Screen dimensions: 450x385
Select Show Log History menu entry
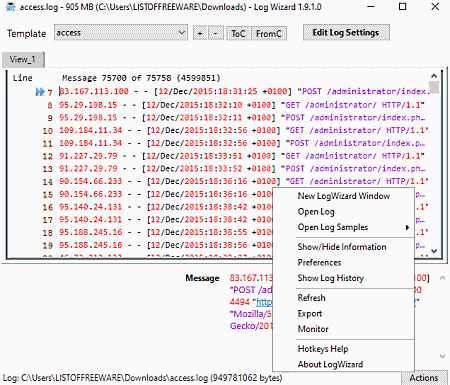344,278
